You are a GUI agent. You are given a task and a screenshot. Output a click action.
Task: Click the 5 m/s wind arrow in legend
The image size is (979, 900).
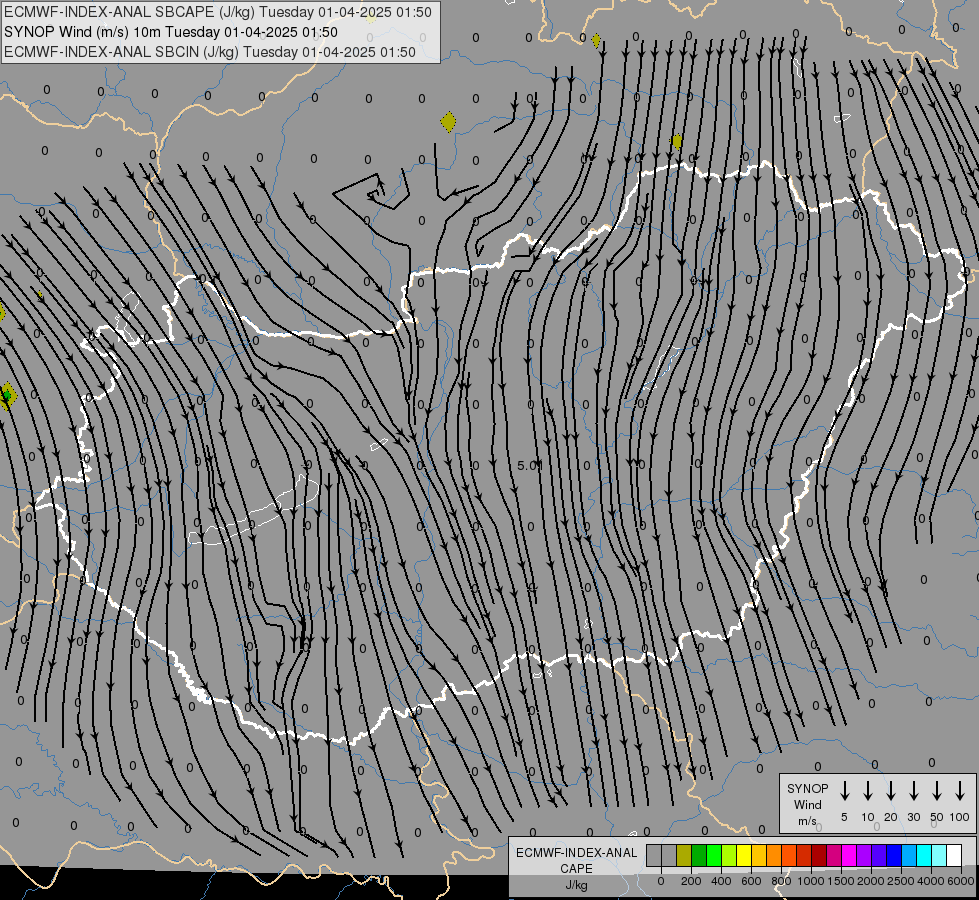844,791
